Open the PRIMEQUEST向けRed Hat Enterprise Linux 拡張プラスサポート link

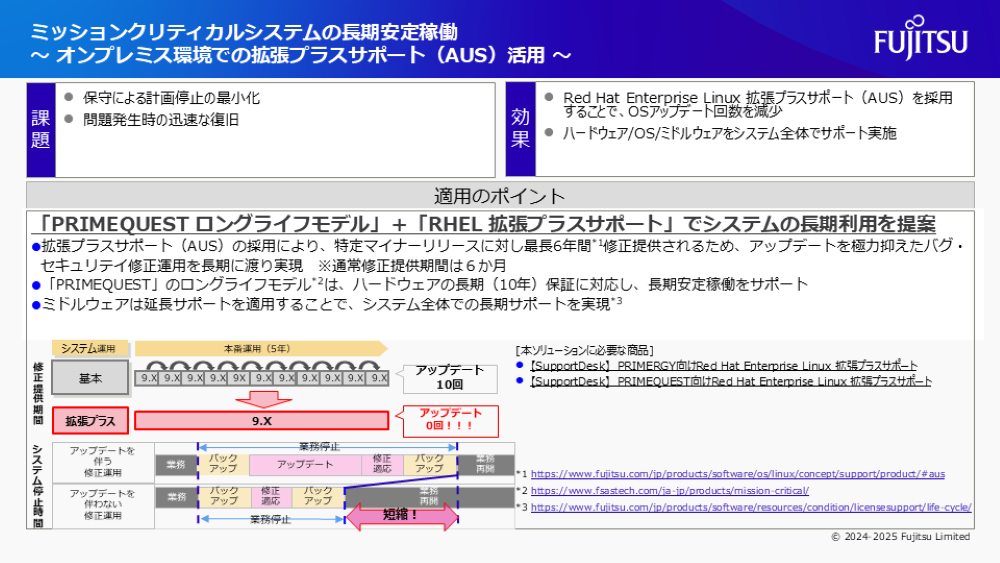click(x=731, y=381)
